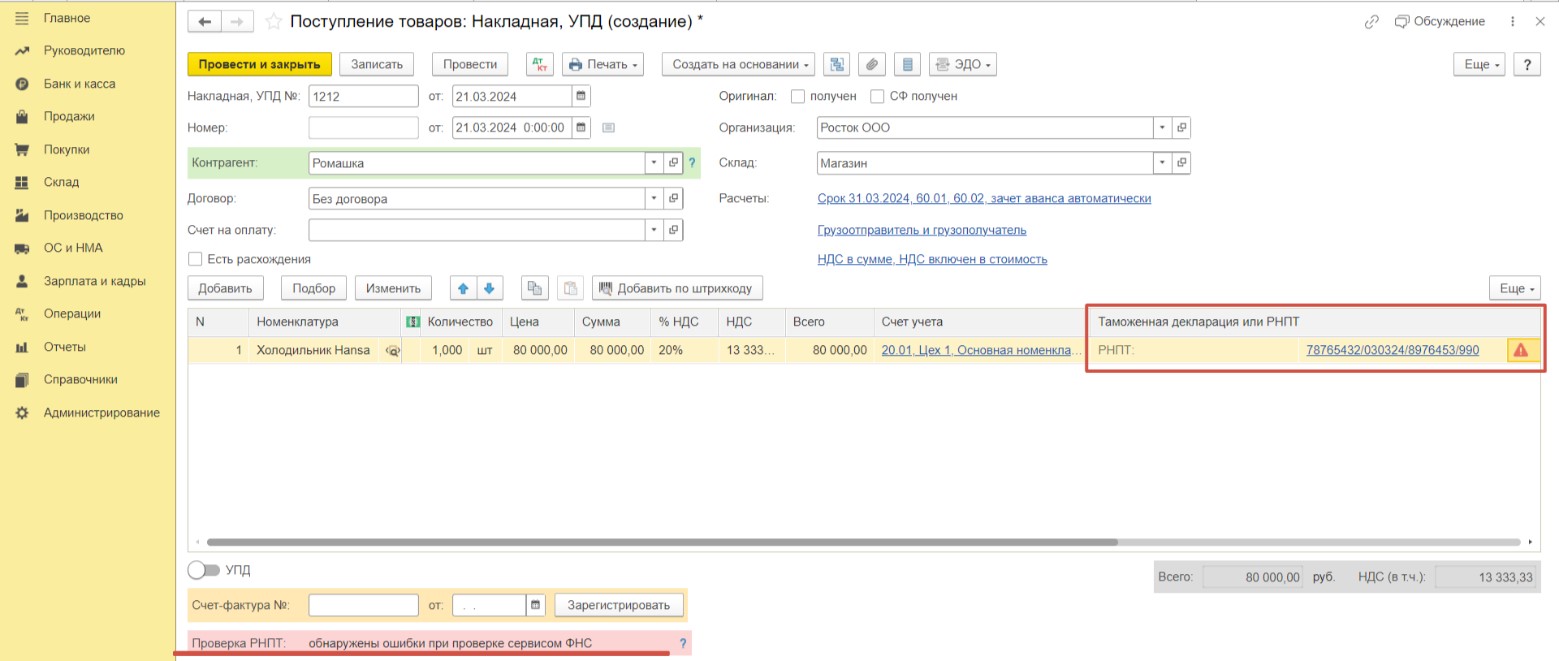Click Подбор button
Screen dimensions: 1559x661
click(x=314, y=288)
